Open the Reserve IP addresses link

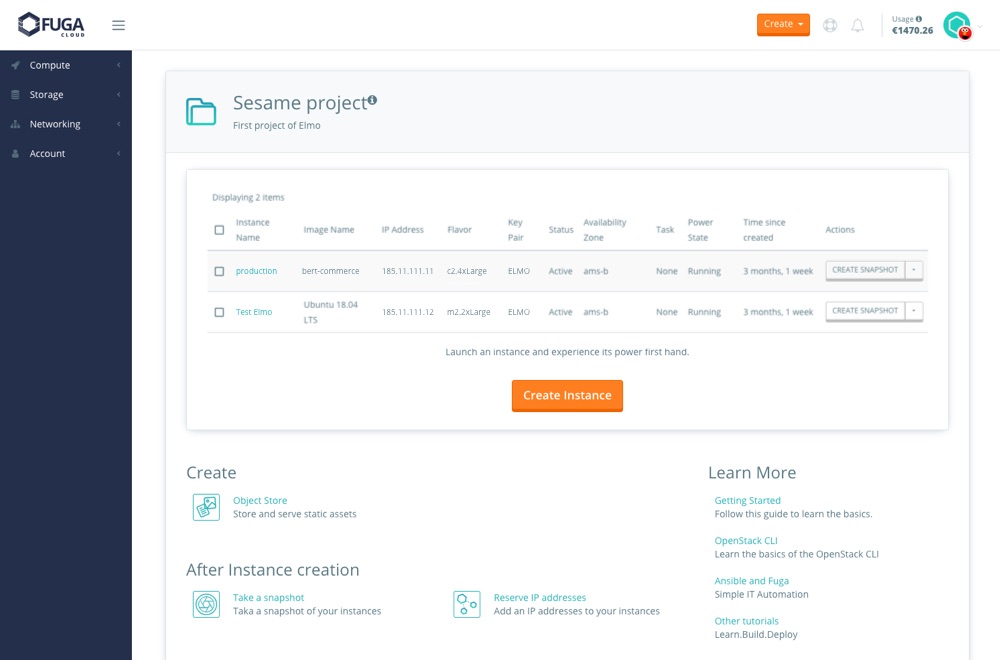click(x=540, y=598)
